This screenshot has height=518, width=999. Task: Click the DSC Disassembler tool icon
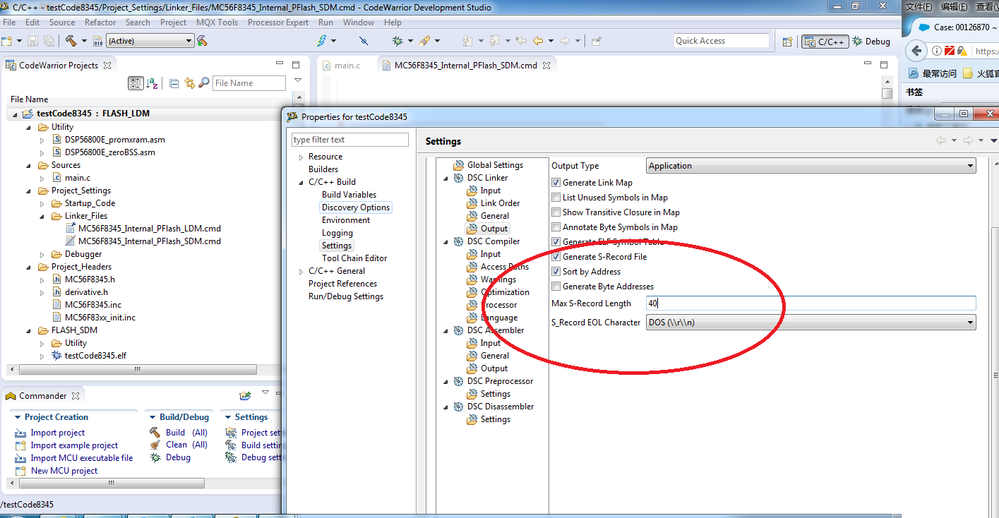point(458,406)
